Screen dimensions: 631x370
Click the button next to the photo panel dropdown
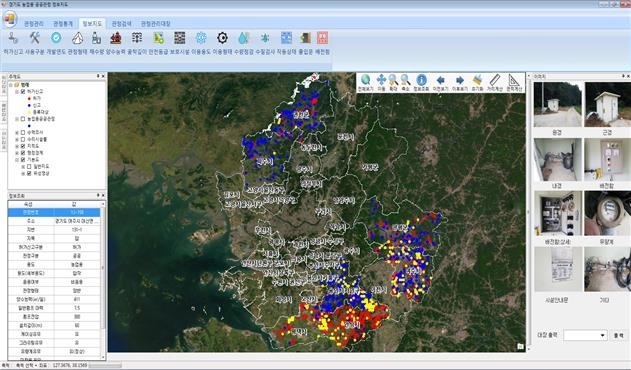tap(619, 335)
